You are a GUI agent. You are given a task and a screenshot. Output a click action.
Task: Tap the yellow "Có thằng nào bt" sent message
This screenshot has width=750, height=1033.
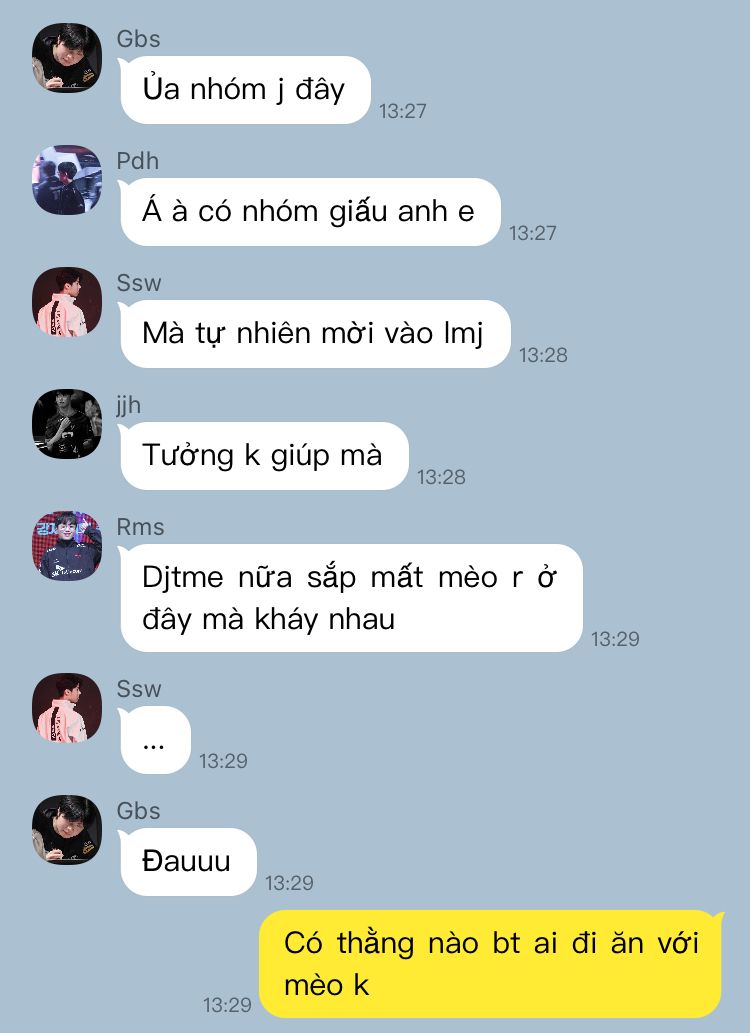[x=491, y=964]
